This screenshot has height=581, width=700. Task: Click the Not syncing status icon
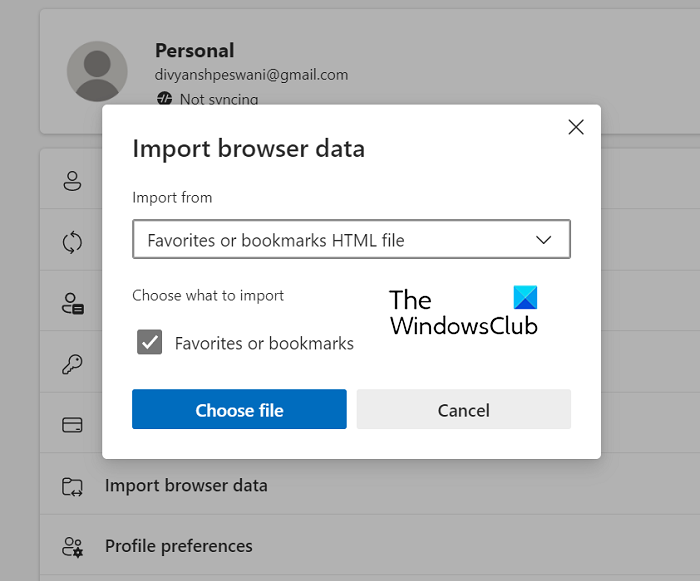(x=164, y=99)
